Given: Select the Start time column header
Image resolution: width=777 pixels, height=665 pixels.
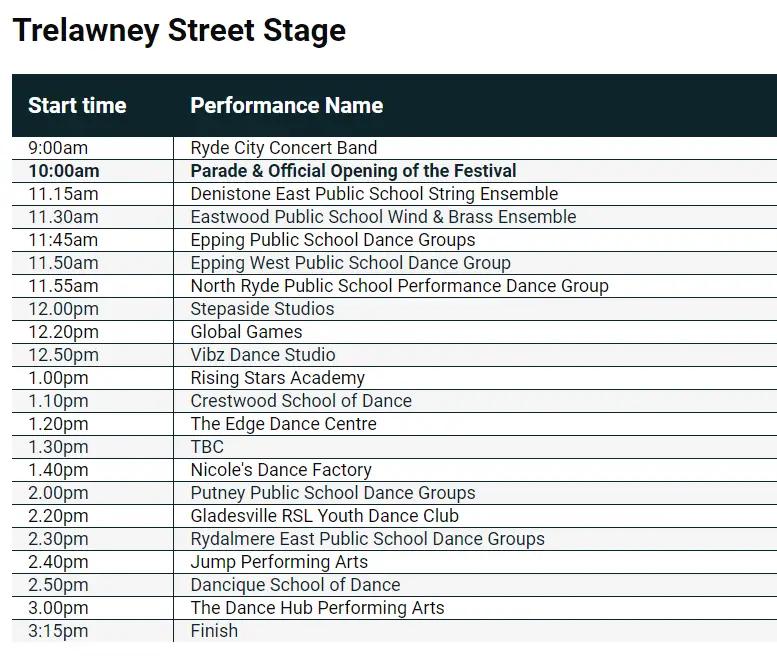Looking at the screenshot, I should pyautogui.click(x=77, y=106).
